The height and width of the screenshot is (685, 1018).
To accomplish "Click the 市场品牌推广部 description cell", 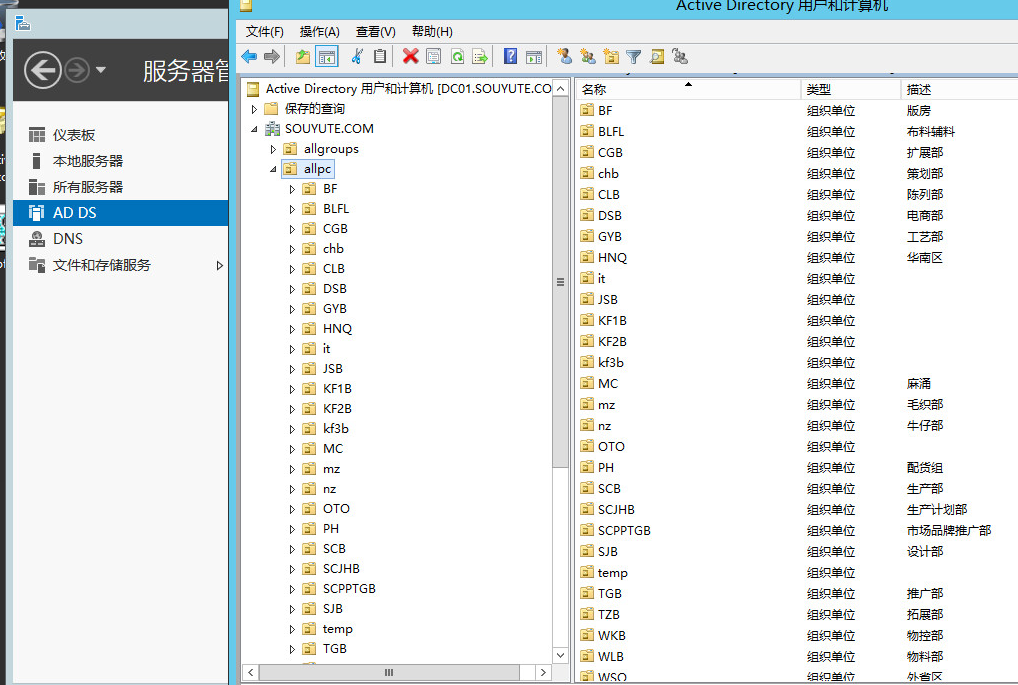I will pyautogui.click(x=949, y=530).
